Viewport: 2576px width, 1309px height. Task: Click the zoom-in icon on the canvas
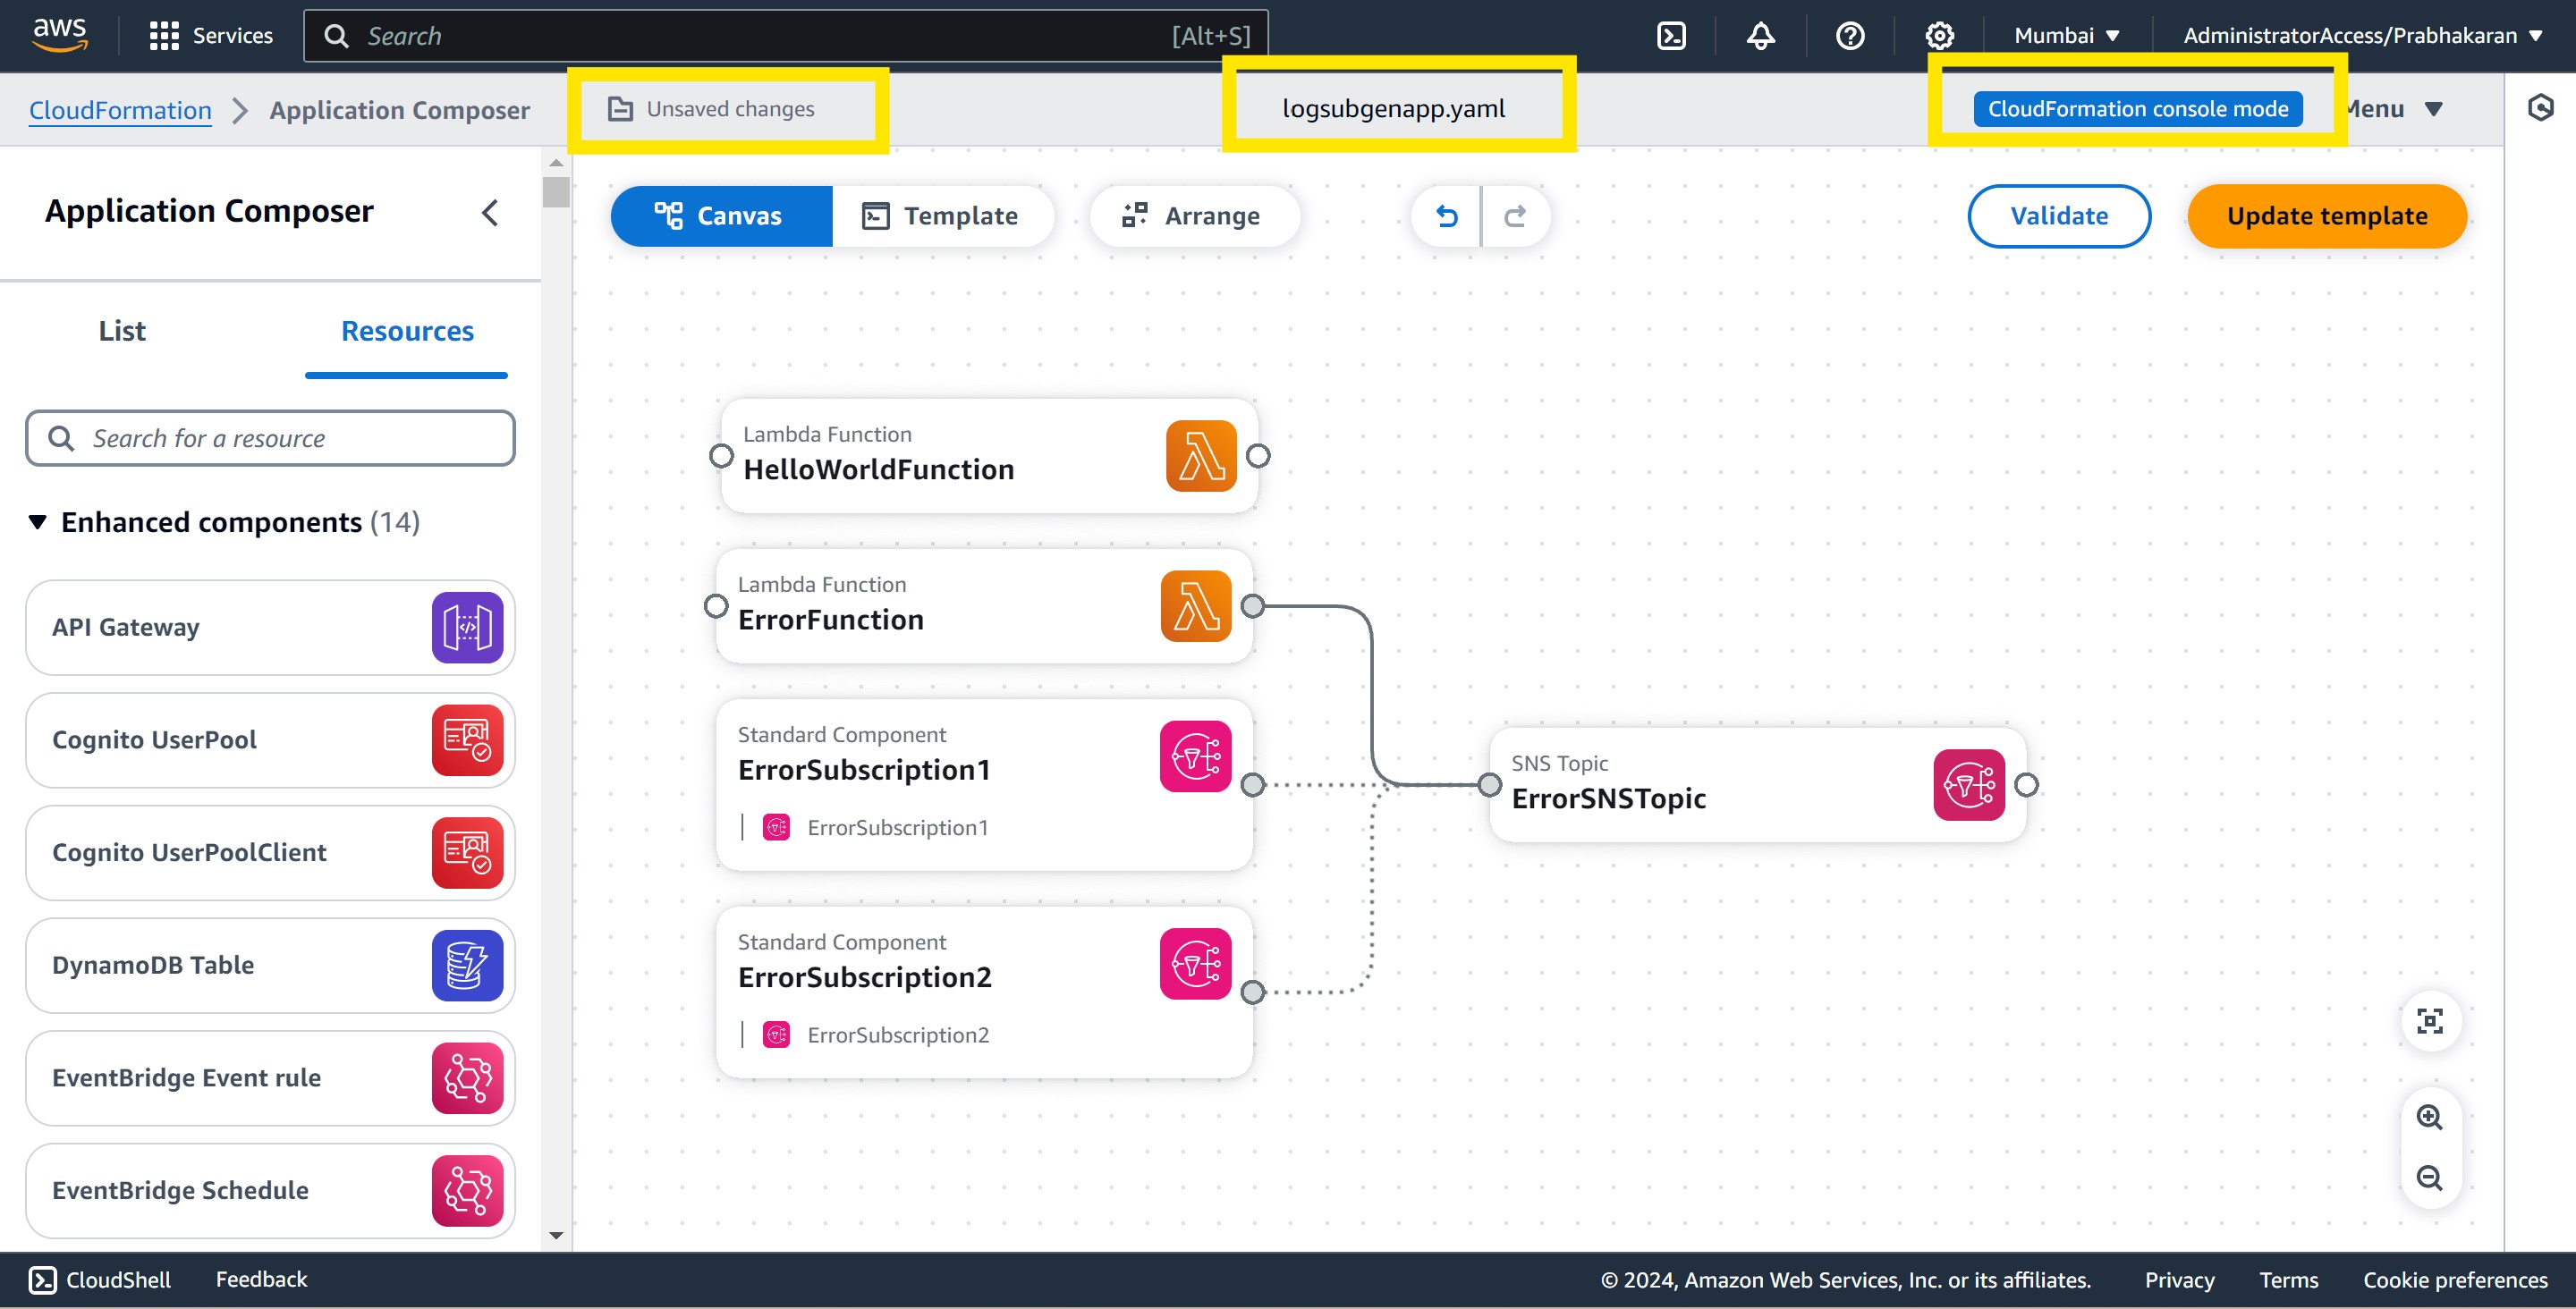[x=2430, y=1117]
